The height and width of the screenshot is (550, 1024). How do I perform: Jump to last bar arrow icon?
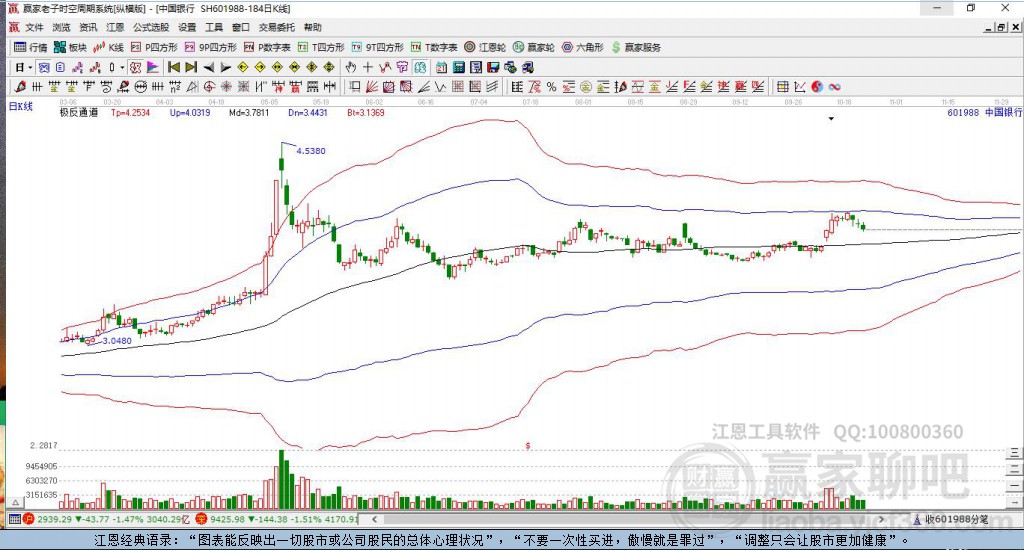pos(191,67)
